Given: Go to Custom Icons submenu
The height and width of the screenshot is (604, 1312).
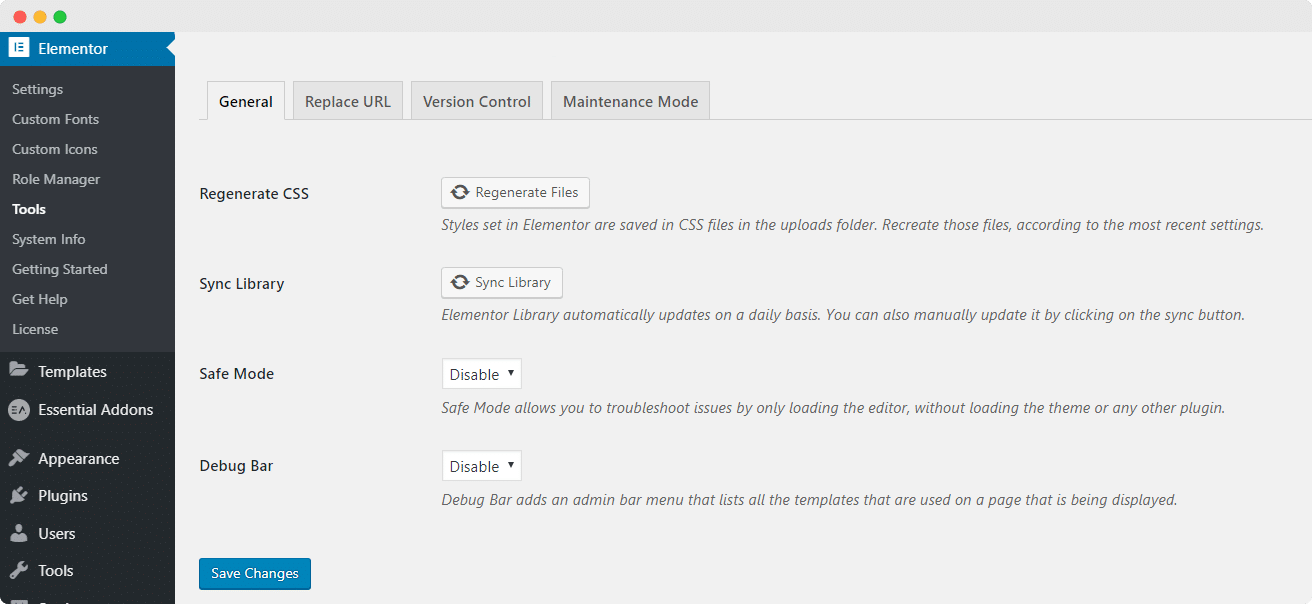Looking at the screenshot, I should point(55,149).
